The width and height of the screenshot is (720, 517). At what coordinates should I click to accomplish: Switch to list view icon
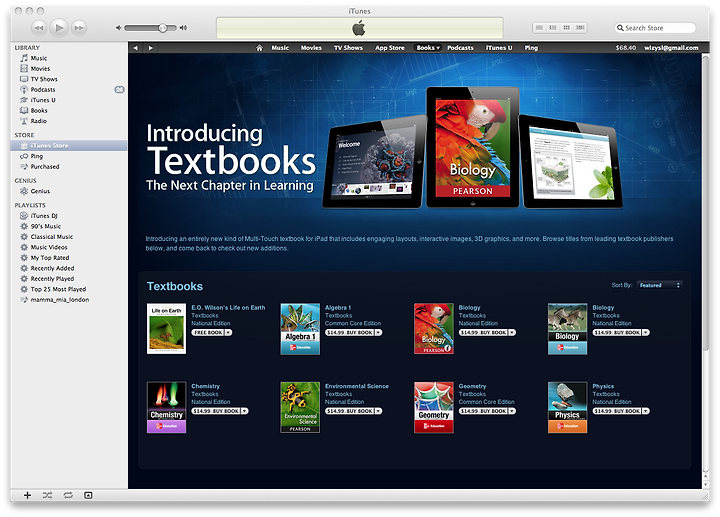(x=540, y=28)
